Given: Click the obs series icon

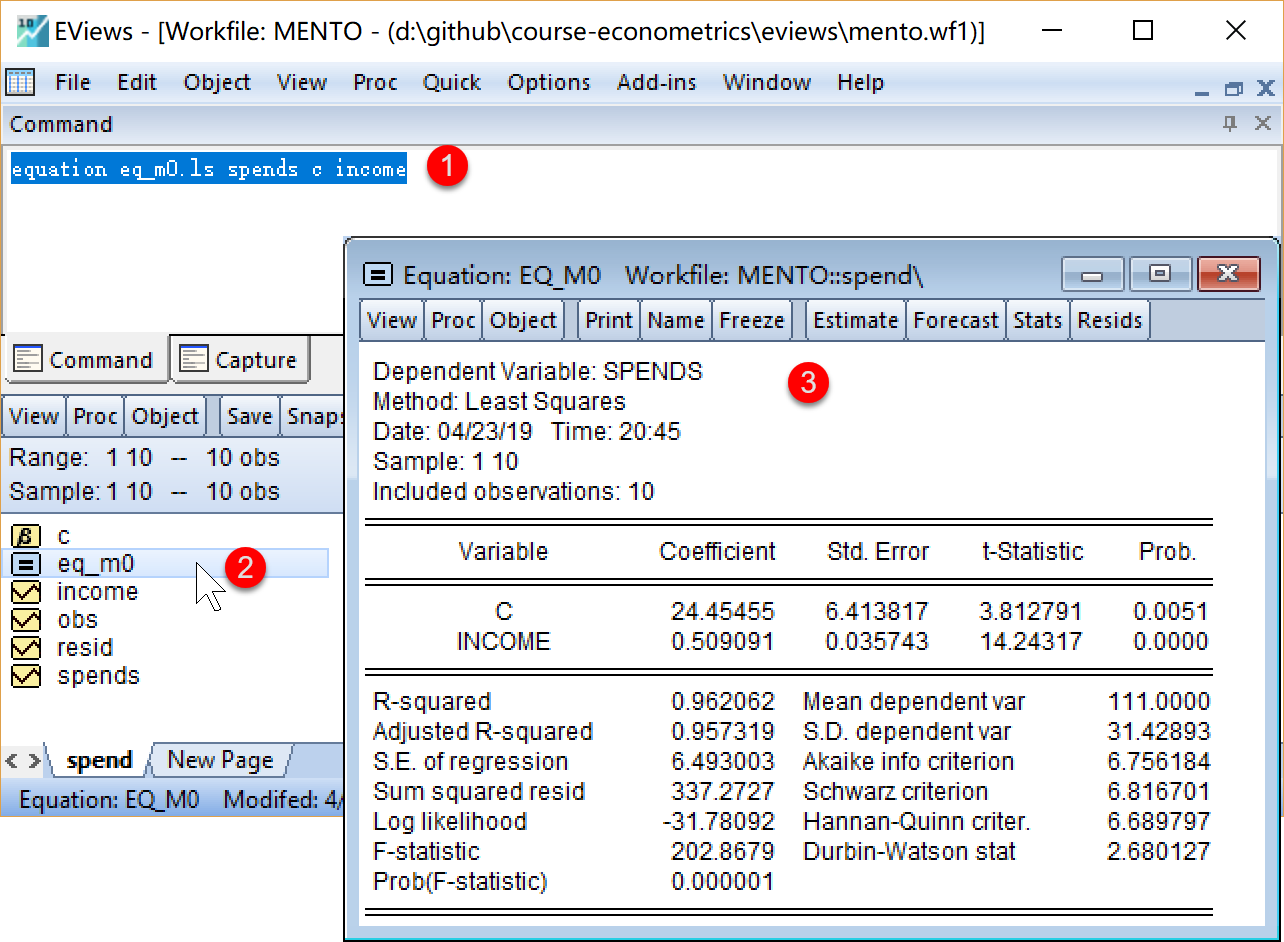Looking at the screenshot, I should (x=25, y=620).
